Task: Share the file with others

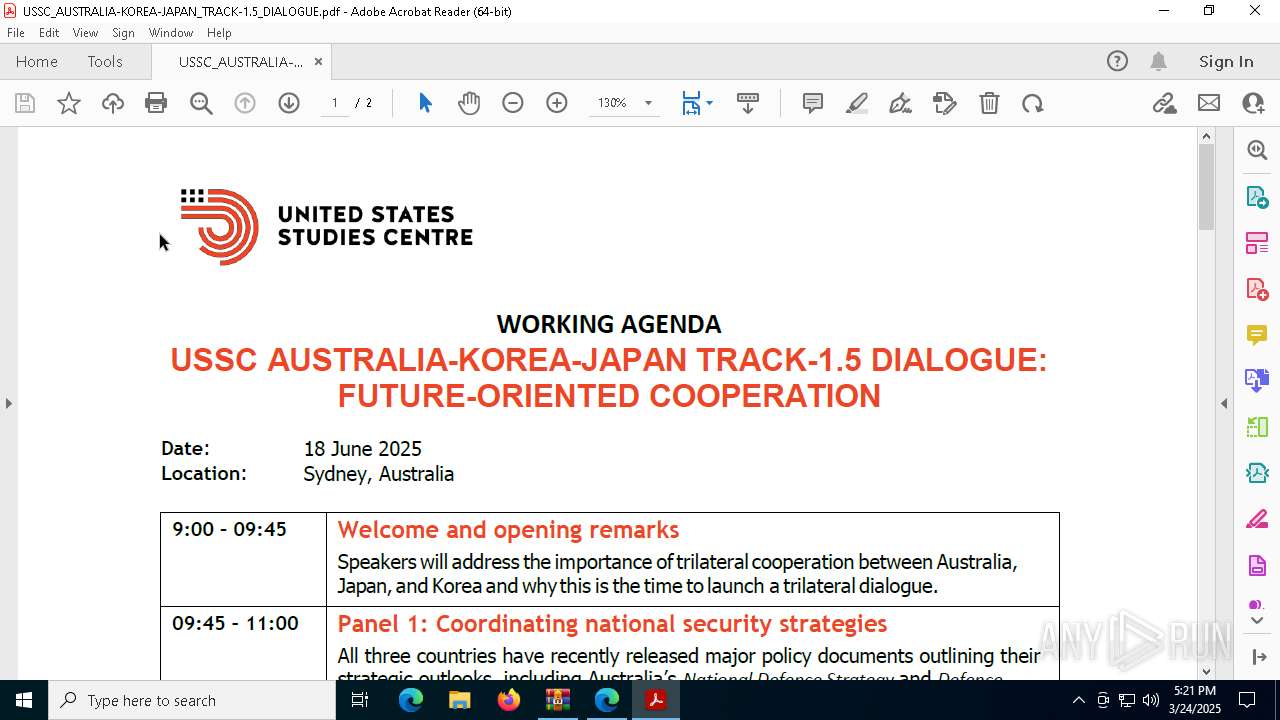Action: click(x=1253, y=103)
